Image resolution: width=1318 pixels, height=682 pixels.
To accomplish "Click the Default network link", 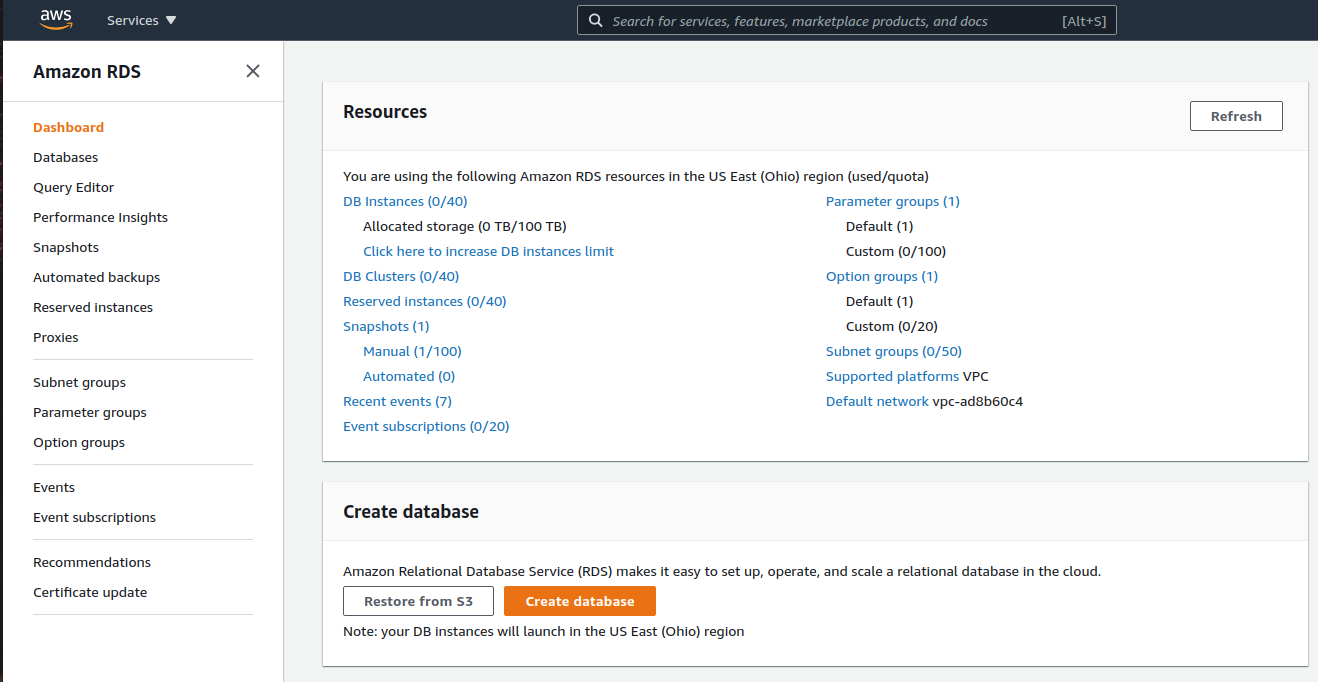I will pyautogui.click(x=877, y=401).
